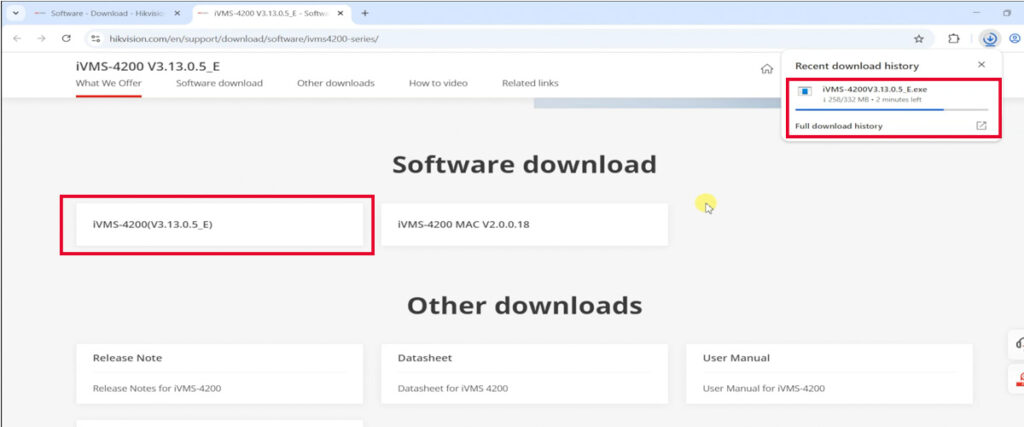View site information icon in address bar
Viewport: 1024px width, 427px height.
[96, 38]
